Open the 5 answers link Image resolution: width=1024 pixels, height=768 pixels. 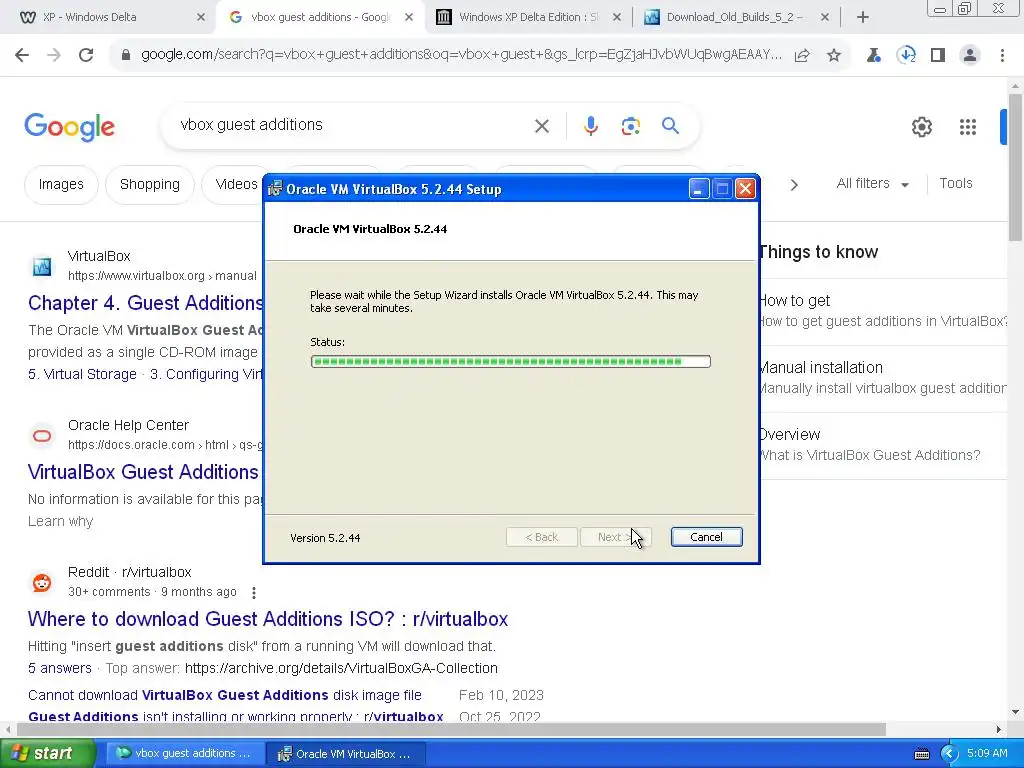click(x=59, y=668)
